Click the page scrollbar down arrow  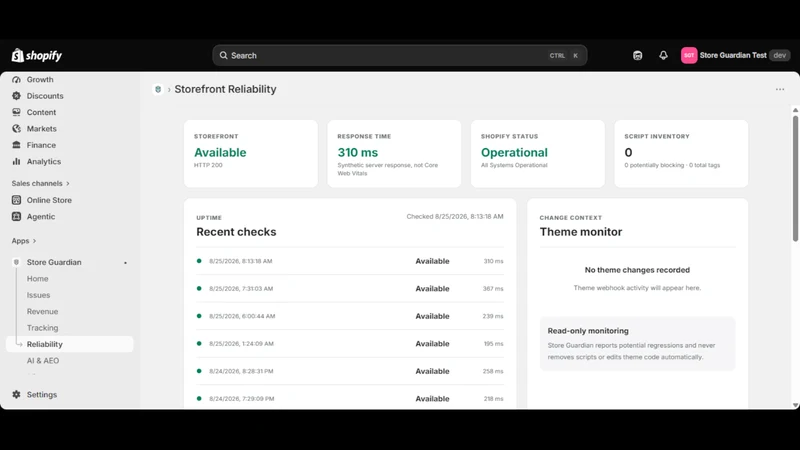[x=795, y=405]
